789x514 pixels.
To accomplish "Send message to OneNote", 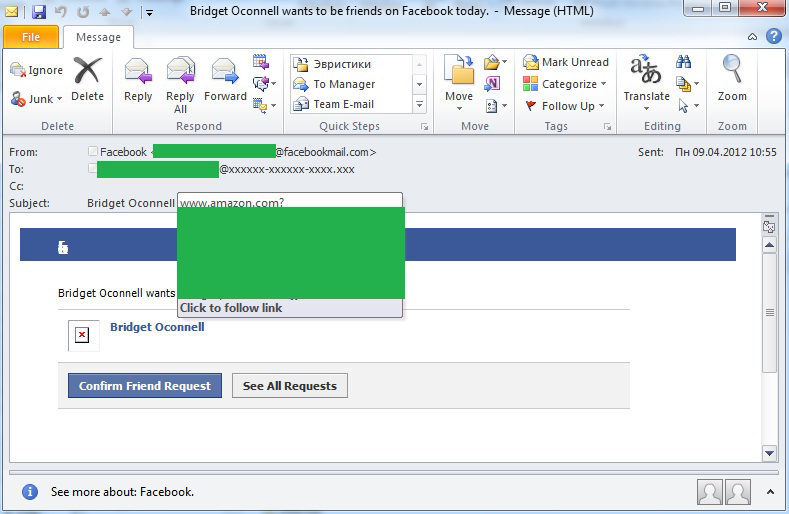I will point(492,84).
